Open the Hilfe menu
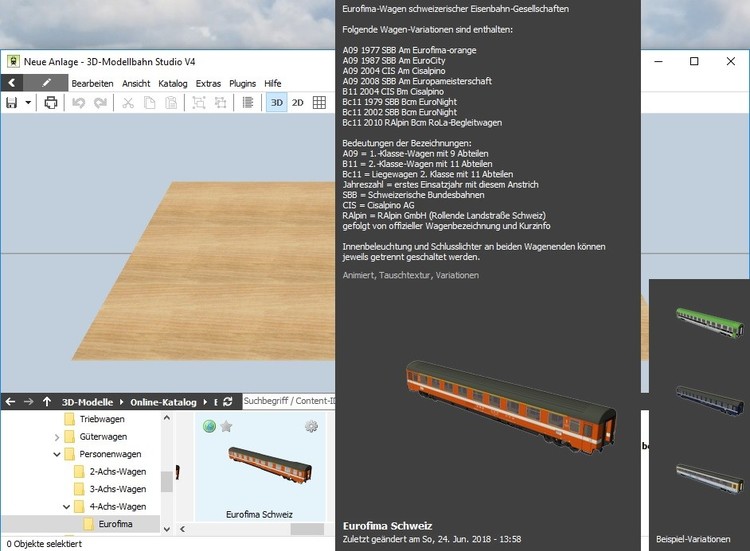750x551 pixels. (273, 83)
